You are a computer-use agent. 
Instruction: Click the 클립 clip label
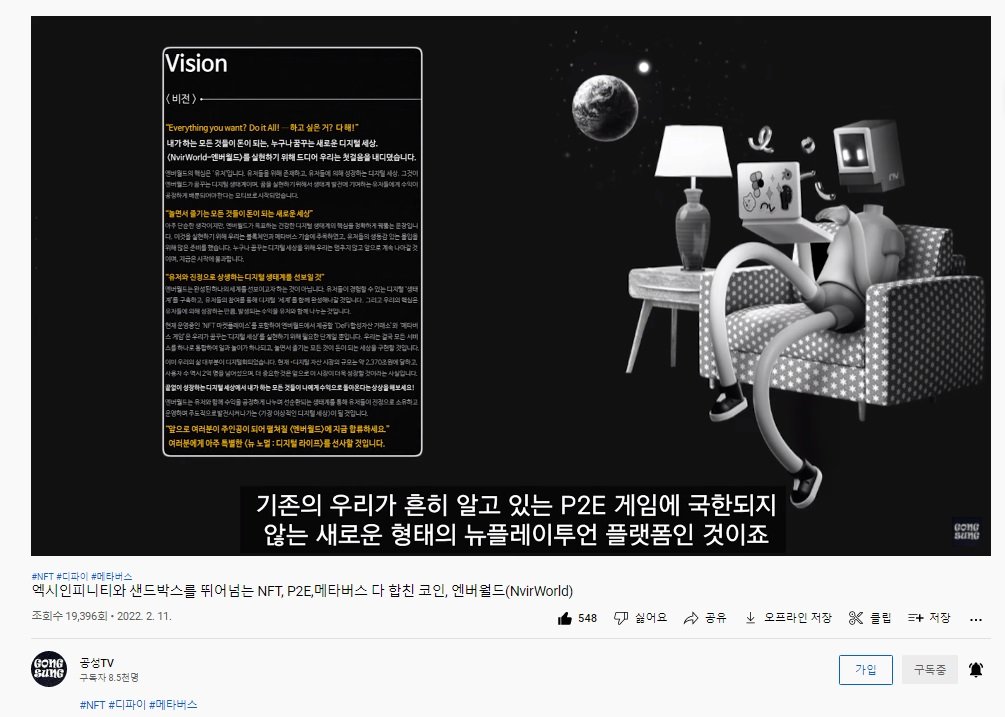[x=880, y=618]
